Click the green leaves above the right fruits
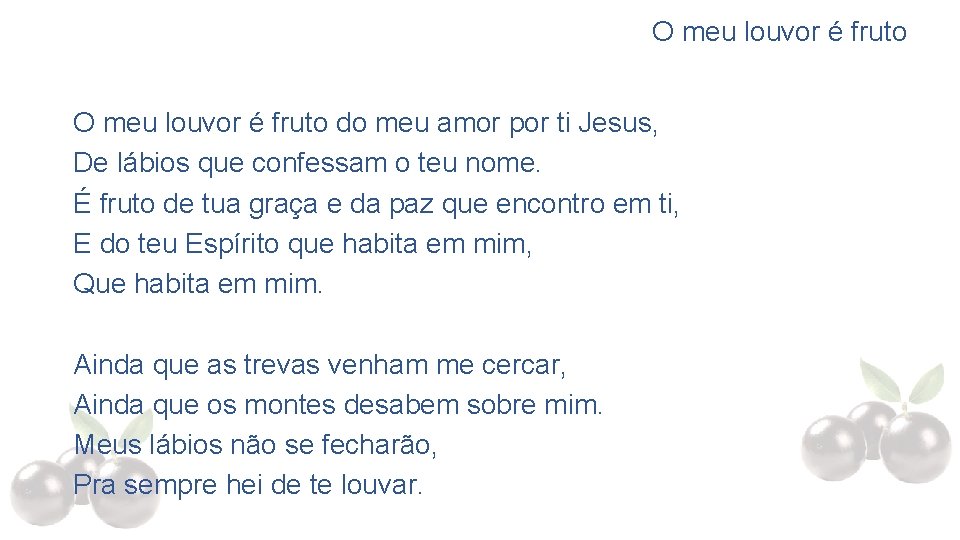This screenshot has width=960, height=540. click(x=901, y=381)
